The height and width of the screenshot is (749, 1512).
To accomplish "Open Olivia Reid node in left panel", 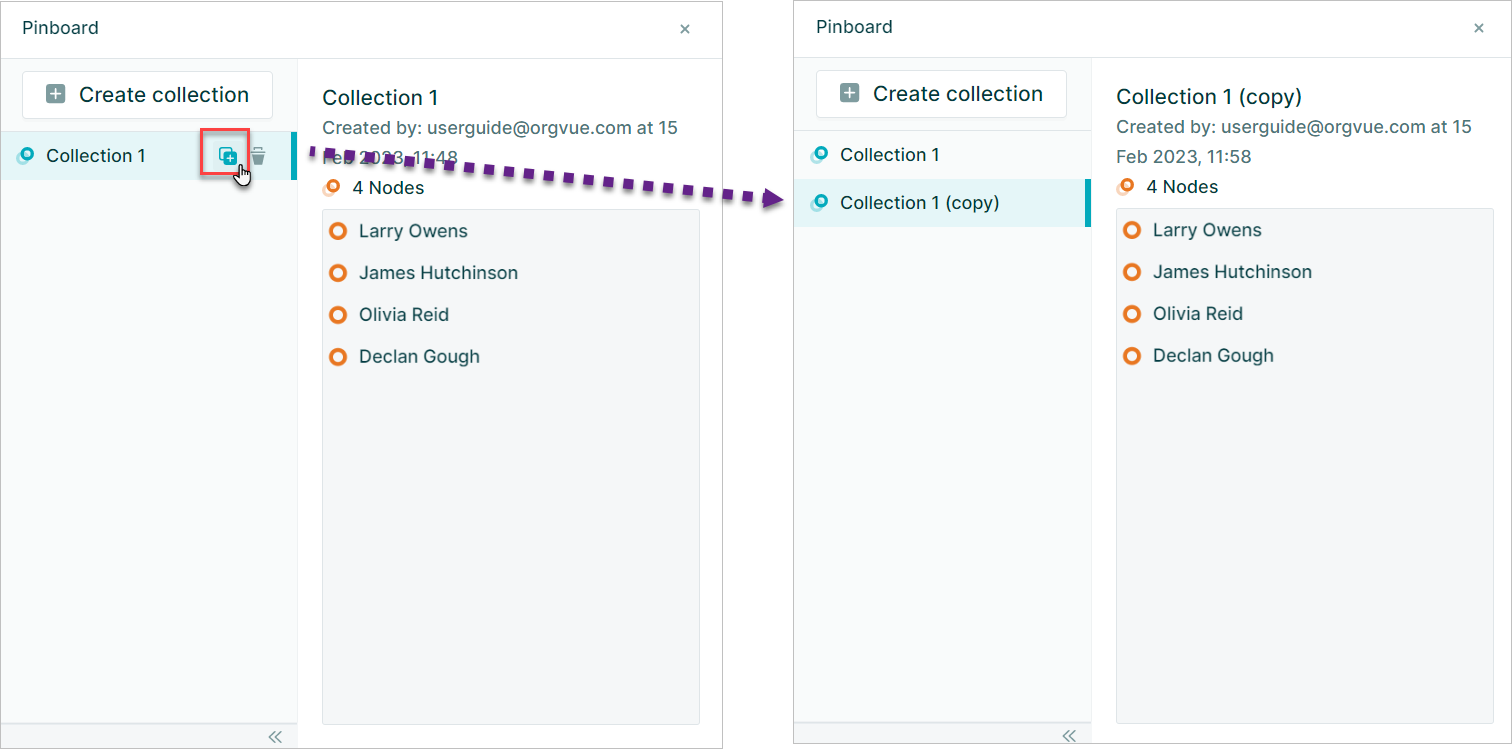I will 404,315.
